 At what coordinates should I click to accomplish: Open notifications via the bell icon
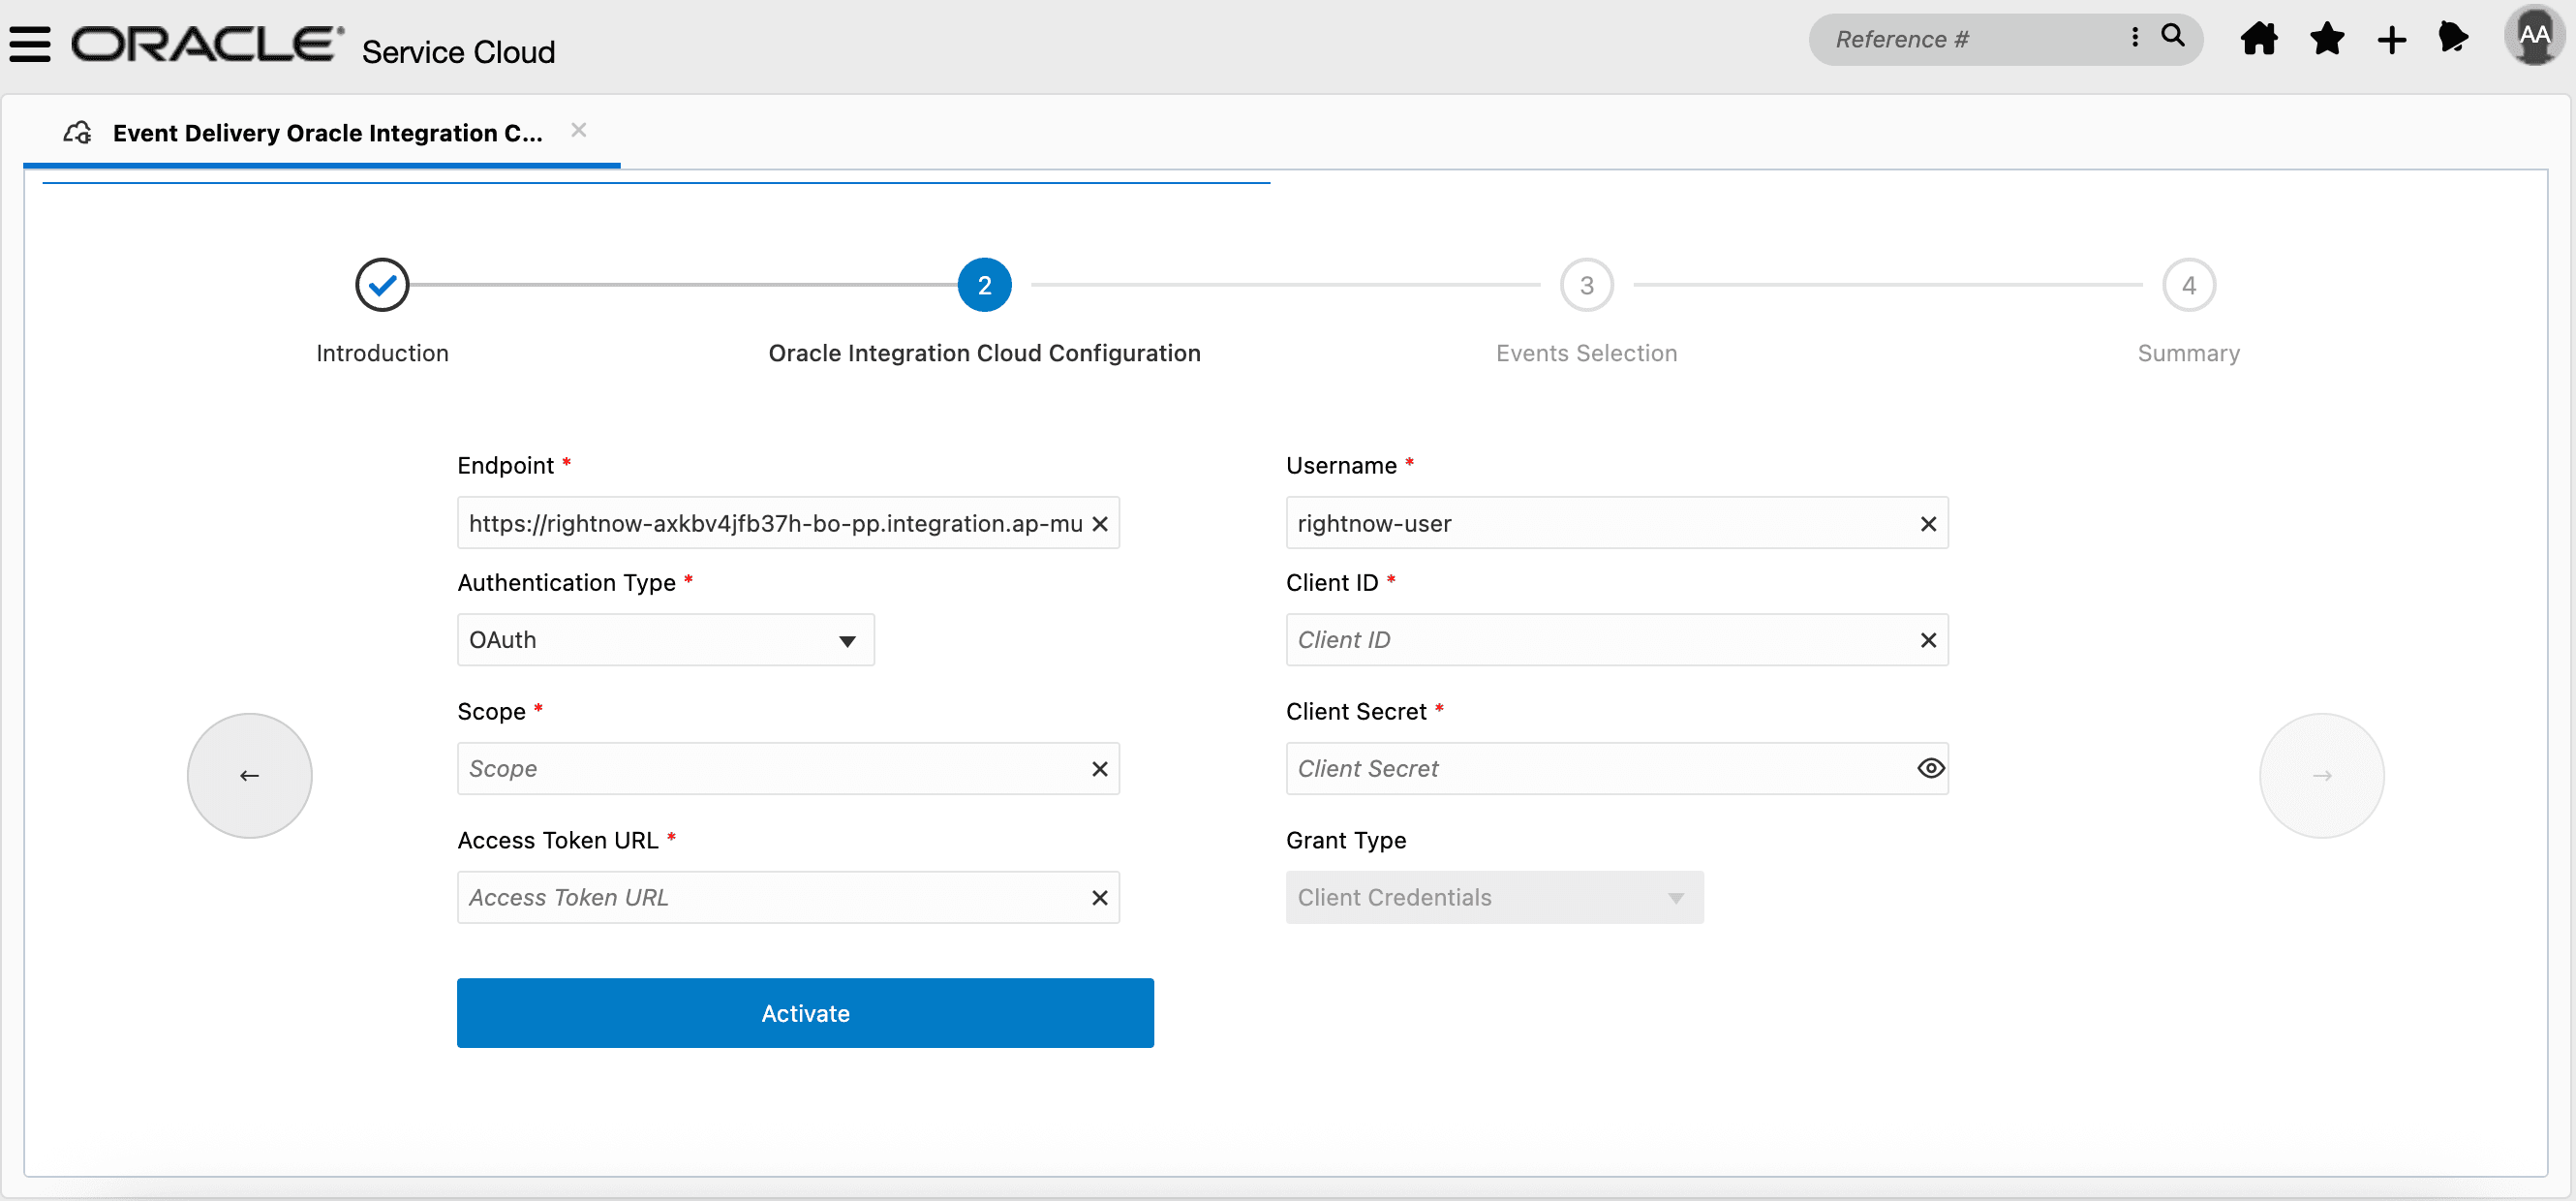coord(2456,39)
